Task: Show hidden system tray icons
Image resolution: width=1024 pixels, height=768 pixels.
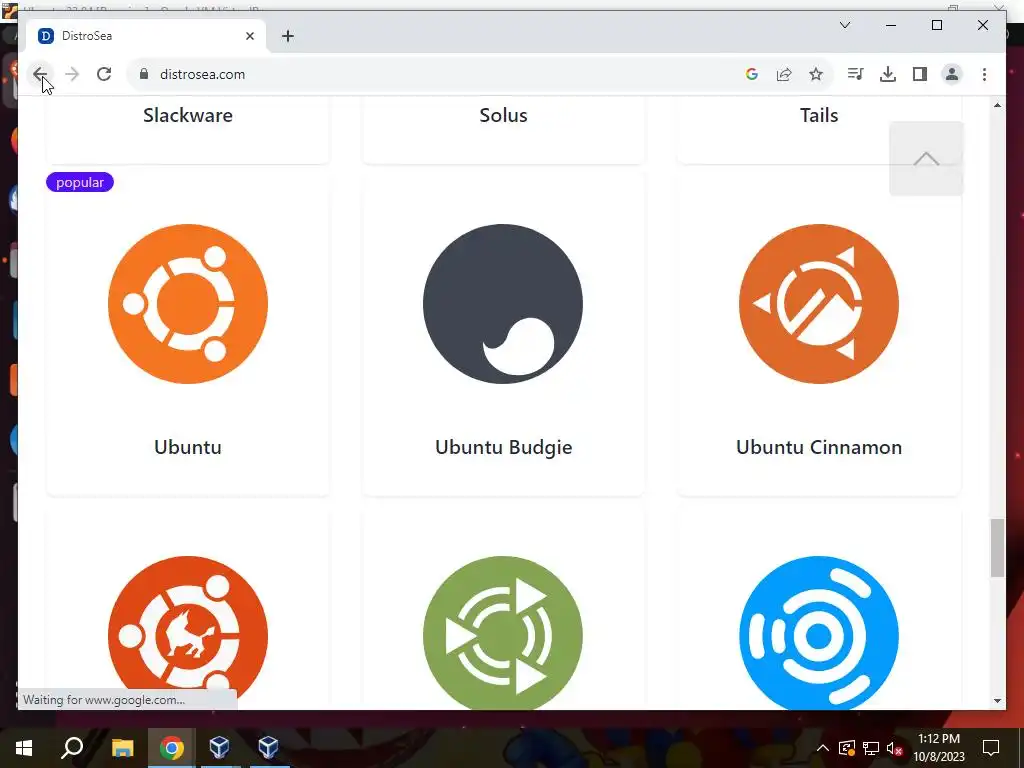Action: (x=823, y=748)
